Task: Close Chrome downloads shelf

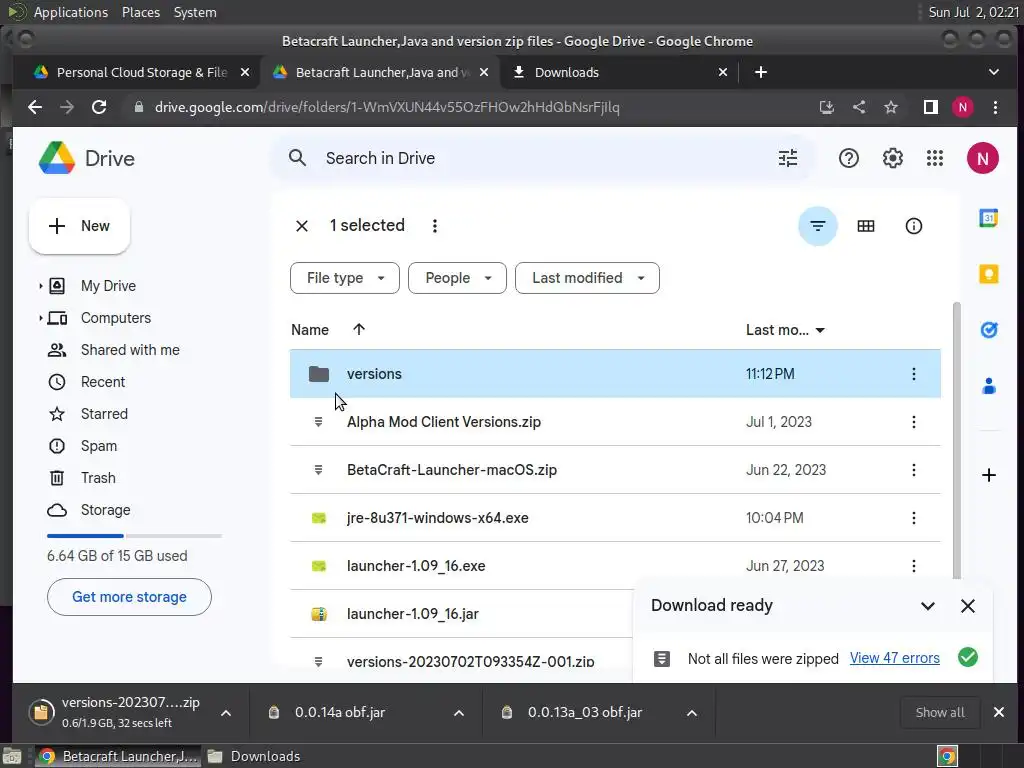Action: point(999,712)
